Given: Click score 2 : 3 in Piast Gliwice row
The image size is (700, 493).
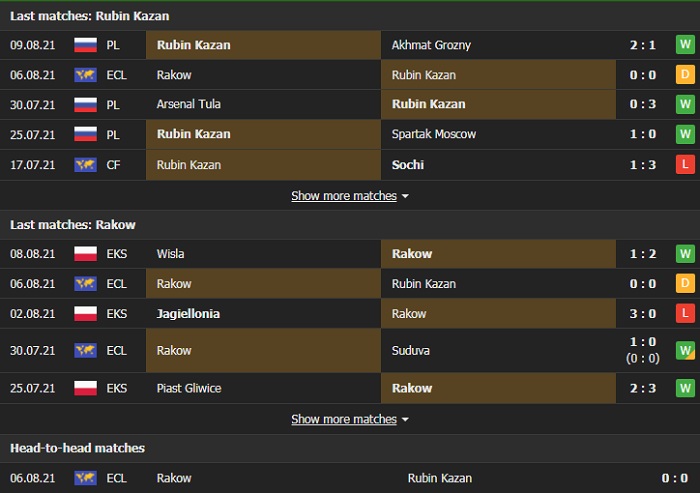Looking at the screenshot, I should 643,388.
